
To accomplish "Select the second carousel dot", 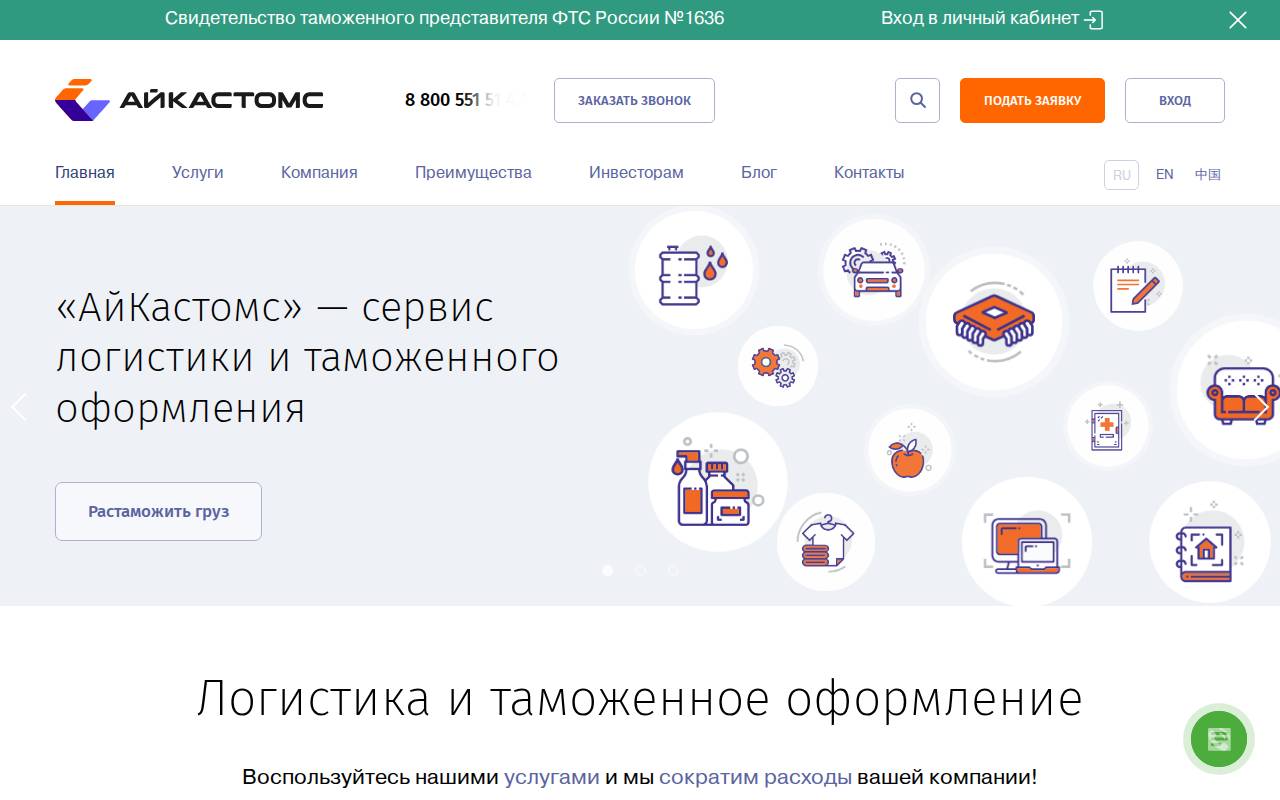I will pos(640,570).
